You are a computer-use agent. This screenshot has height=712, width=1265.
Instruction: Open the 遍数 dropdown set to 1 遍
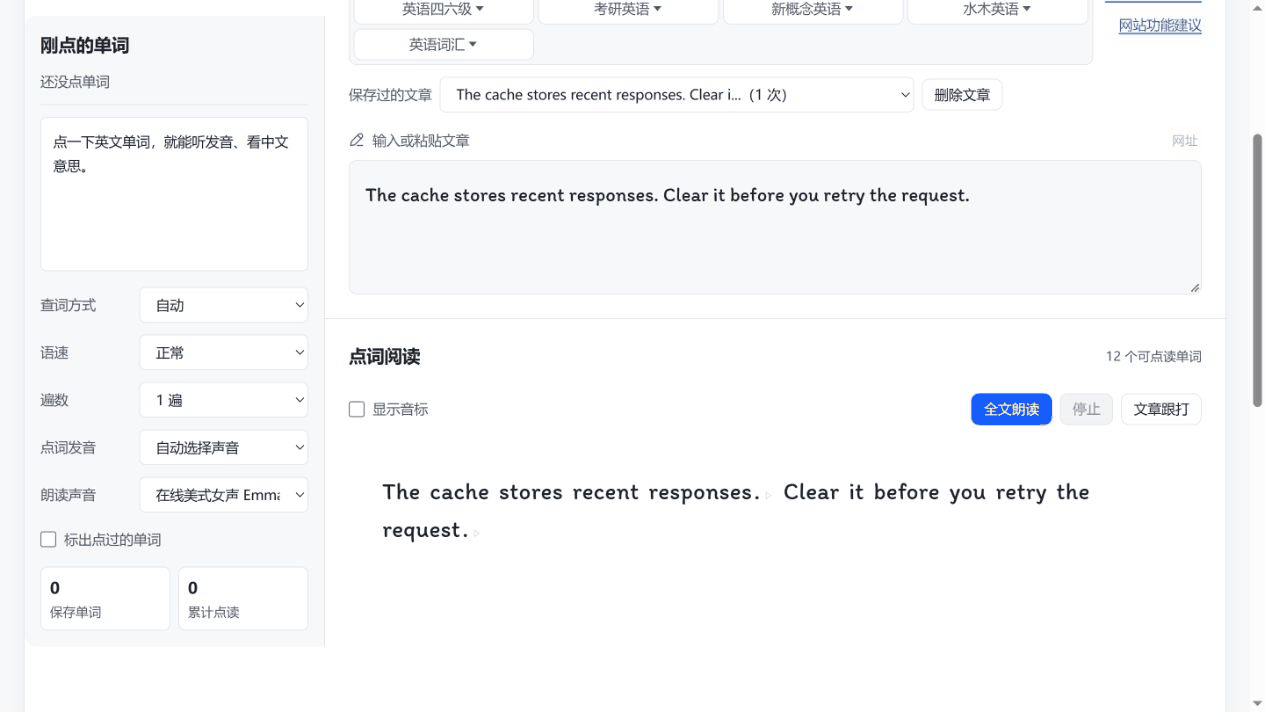pyautogui.click(x=224, y=400)
